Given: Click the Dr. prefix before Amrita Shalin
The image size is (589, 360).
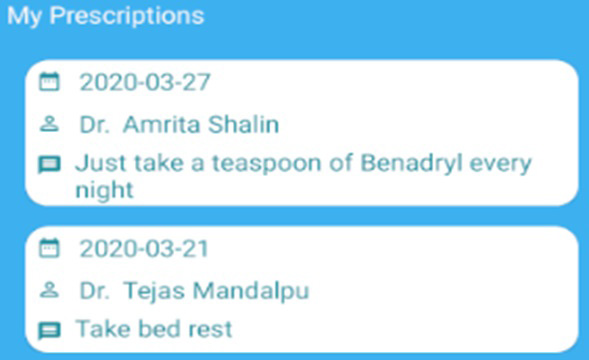Looking at the screenshot, I should click(x=95, y=124).
